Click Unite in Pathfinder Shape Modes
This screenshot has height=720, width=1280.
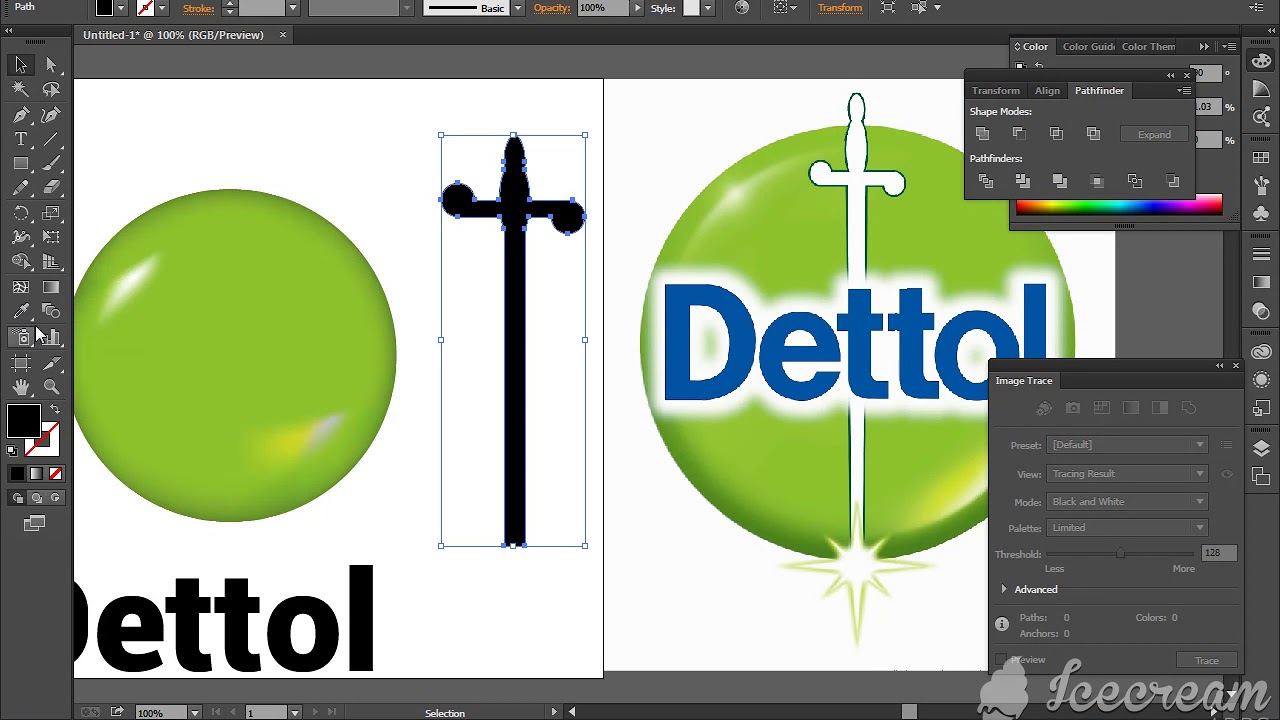click(x=982, y=134)
